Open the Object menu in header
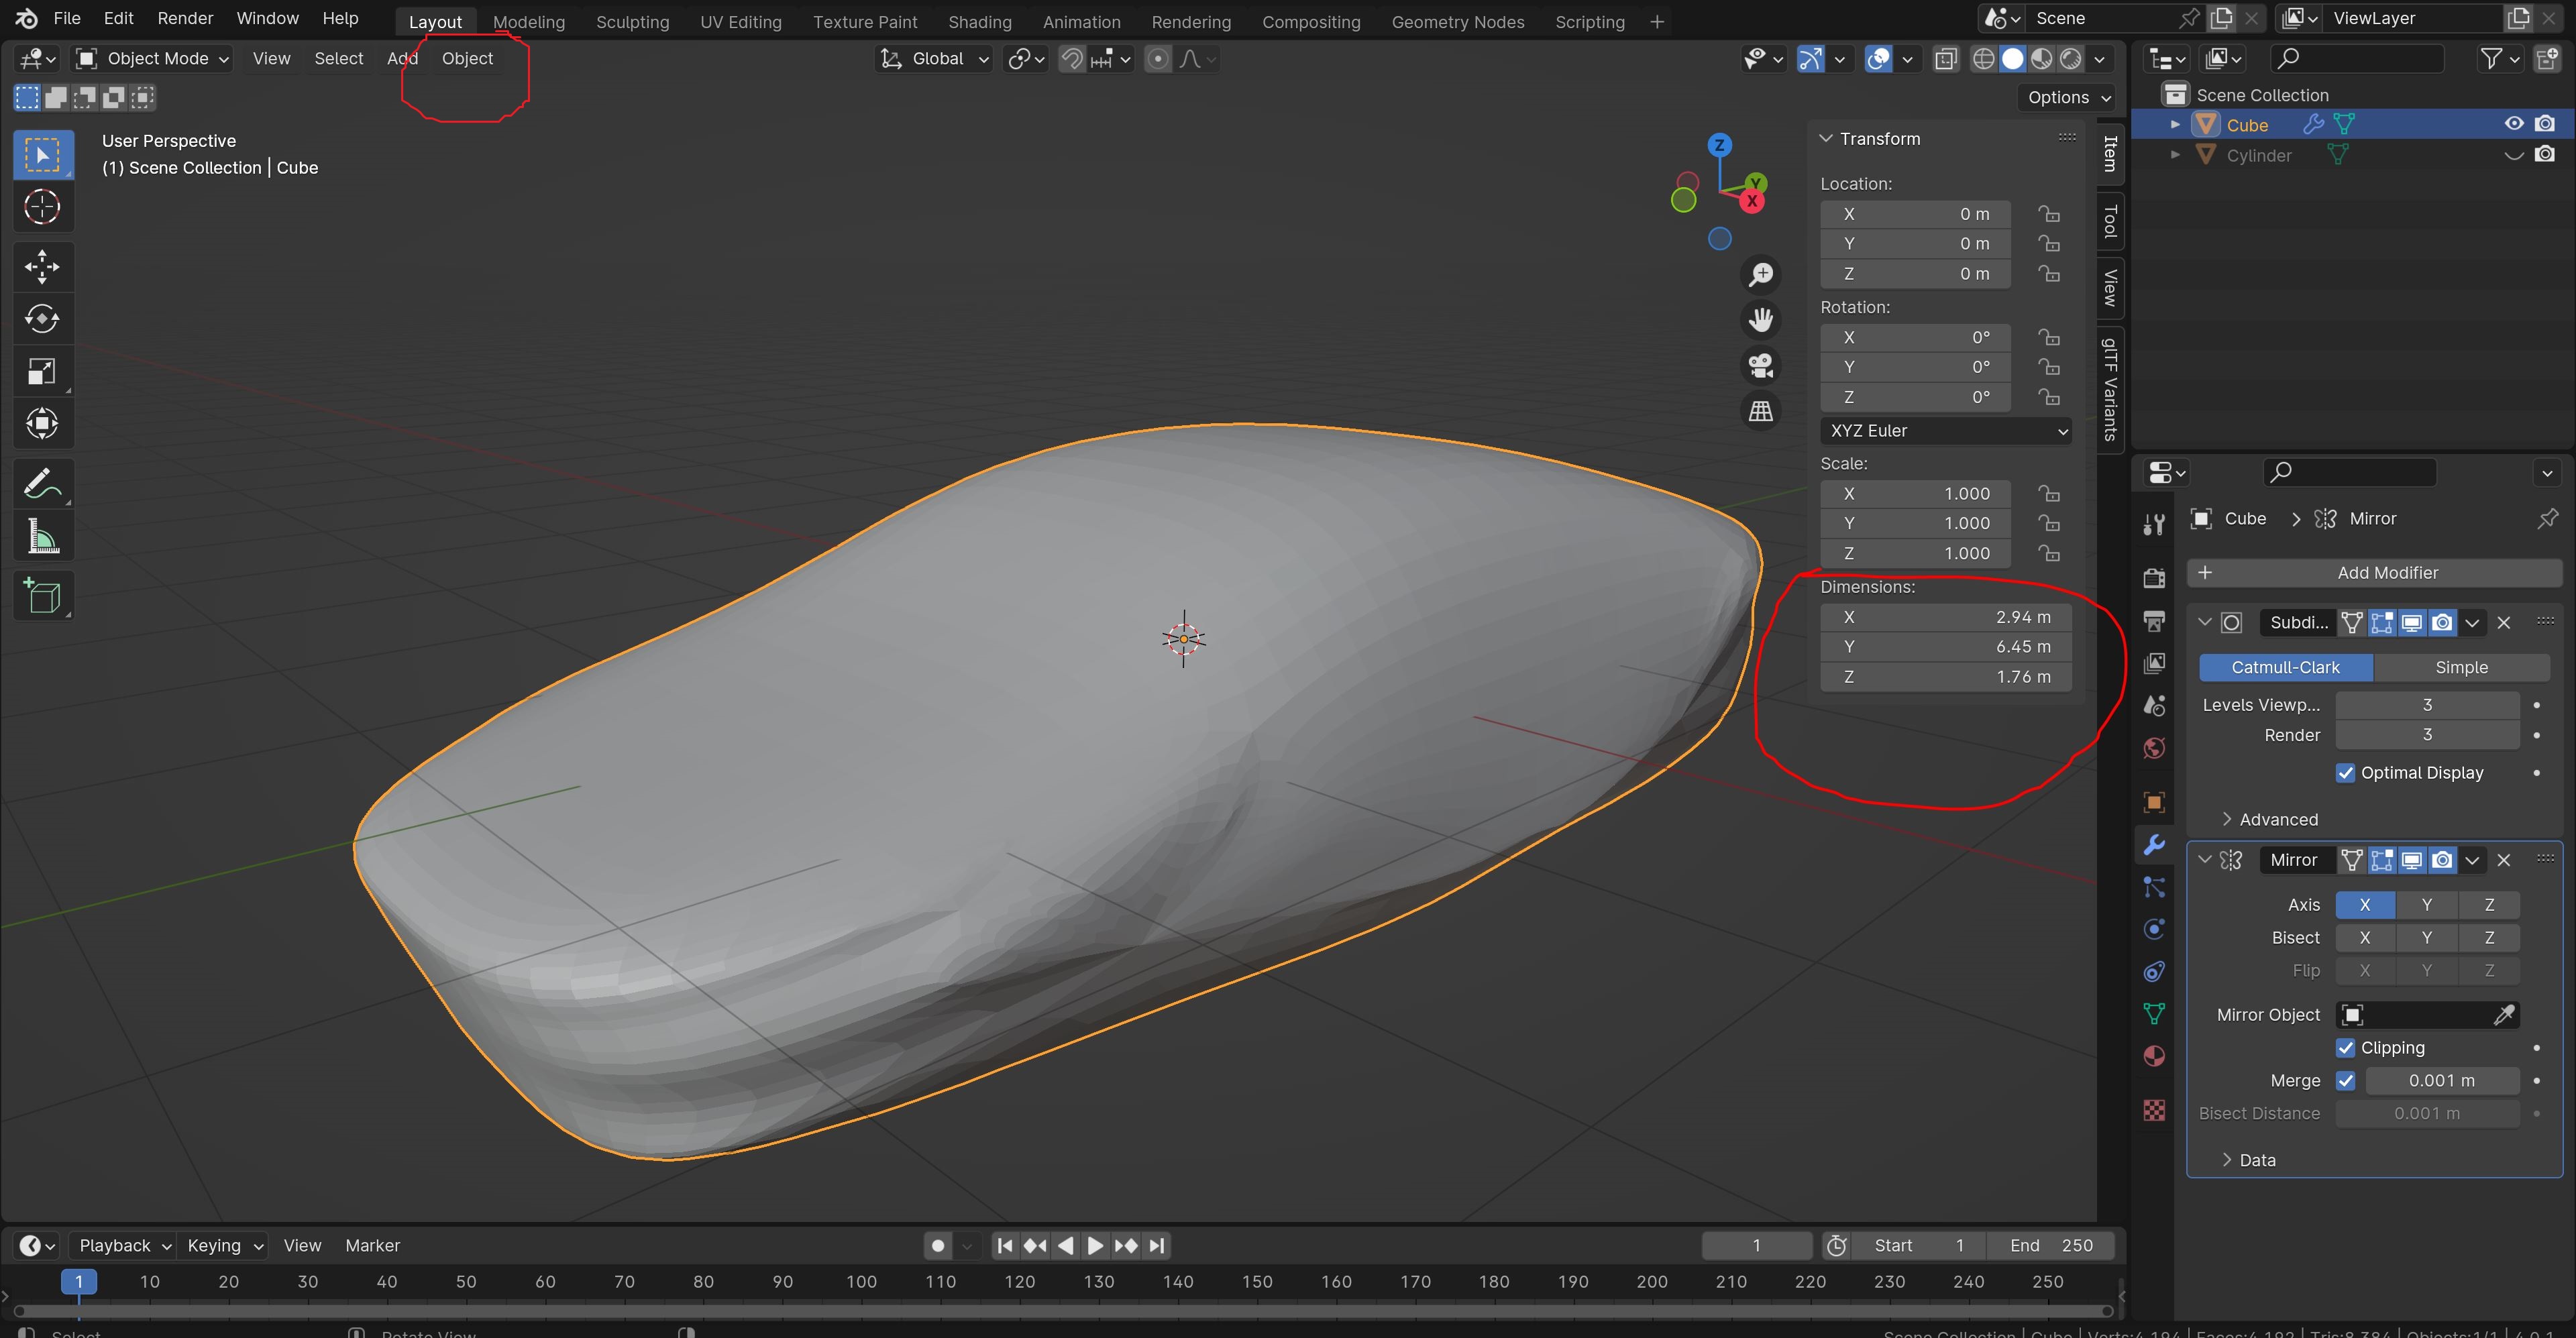Viewport: 2576px width, 1338px height. click(467, 59)
